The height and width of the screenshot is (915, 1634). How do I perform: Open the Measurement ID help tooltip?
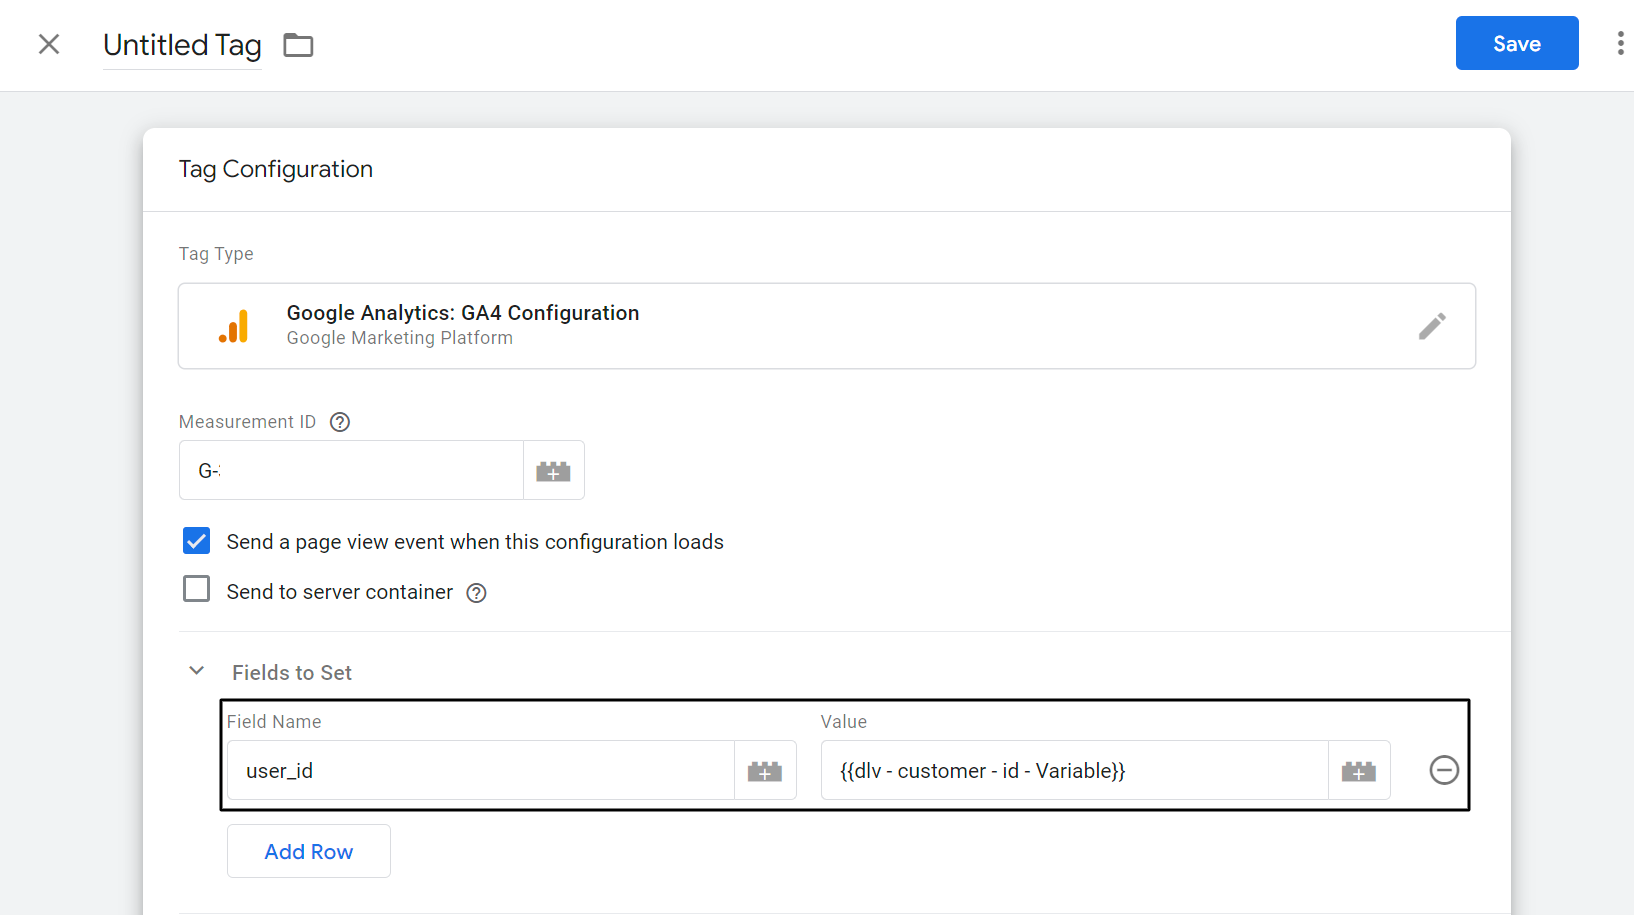(339, 422)
